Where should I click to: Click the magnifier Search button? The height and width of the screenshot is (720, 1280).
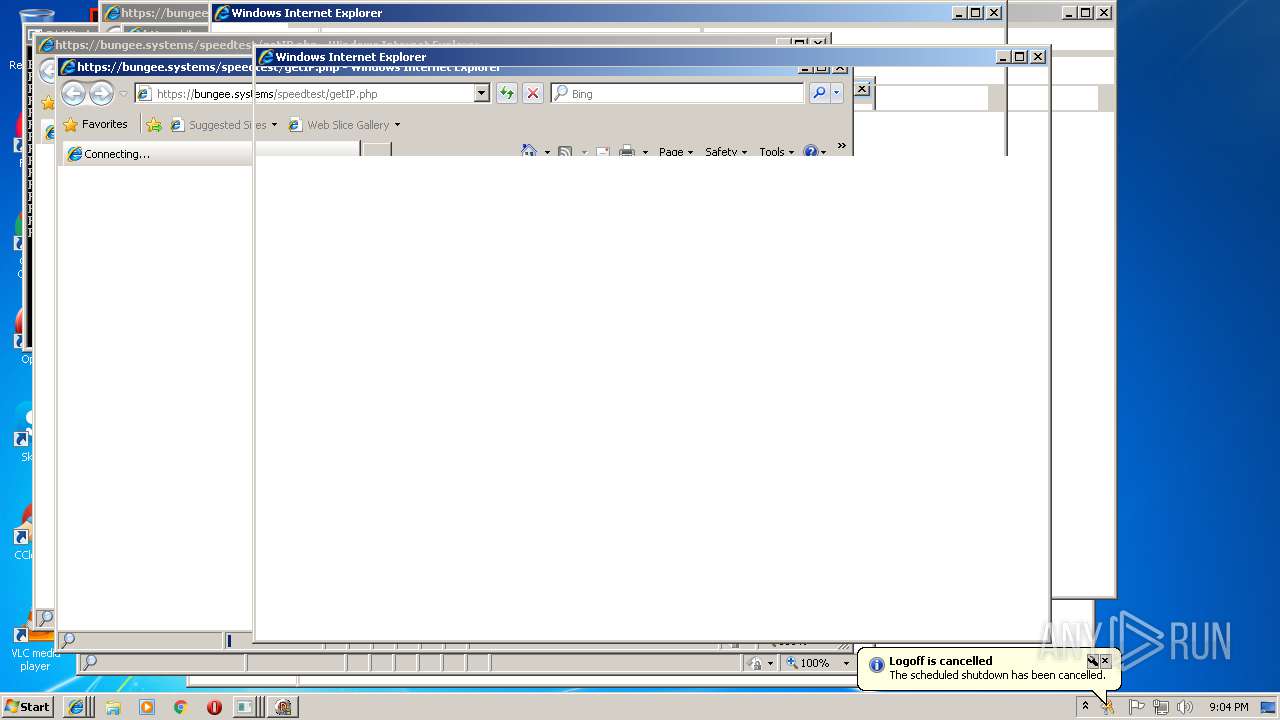click(x=819, y=94)
